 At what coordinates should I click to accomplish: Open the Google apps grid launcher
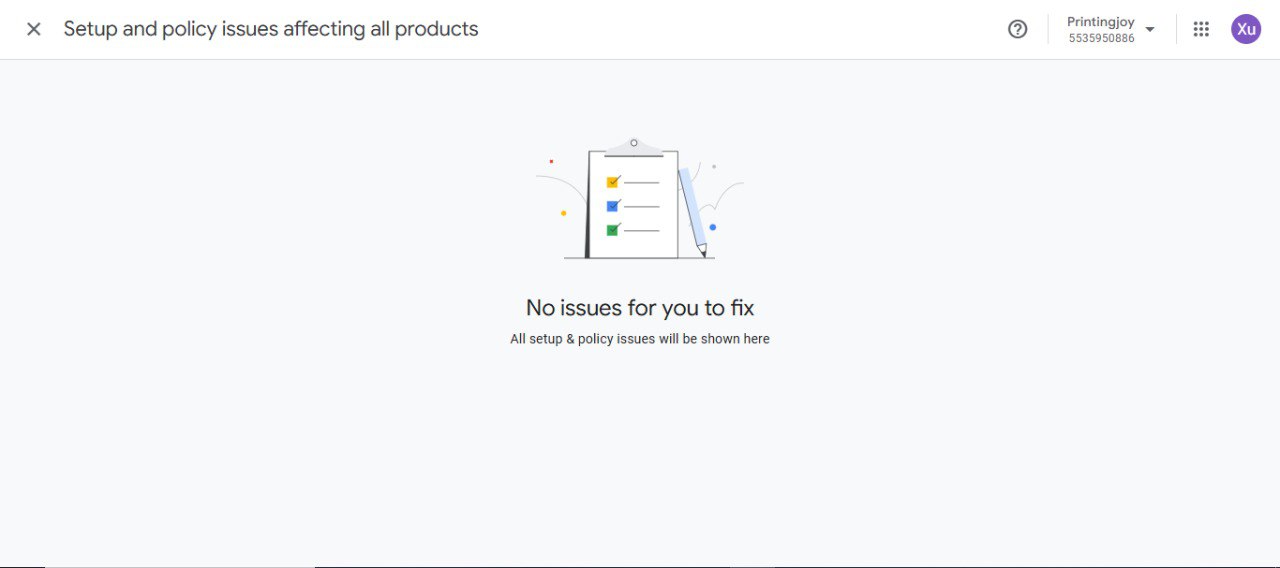1201,29
